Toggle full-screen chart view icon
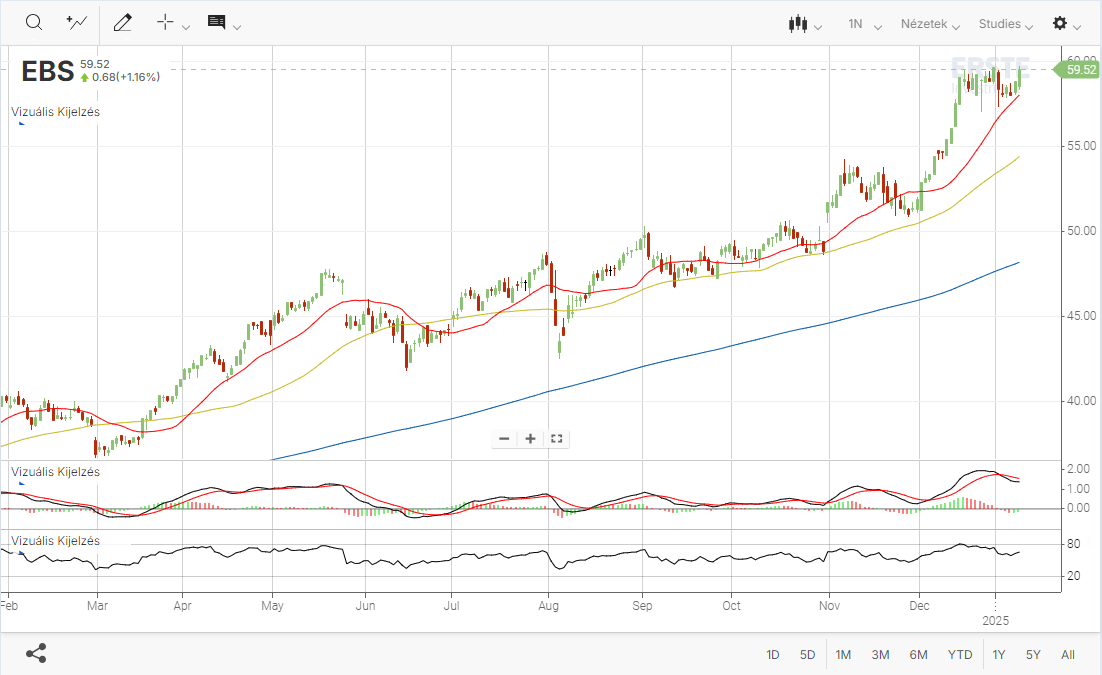The width and height of the screenshot is (1102, 675). tap(557, 439)
